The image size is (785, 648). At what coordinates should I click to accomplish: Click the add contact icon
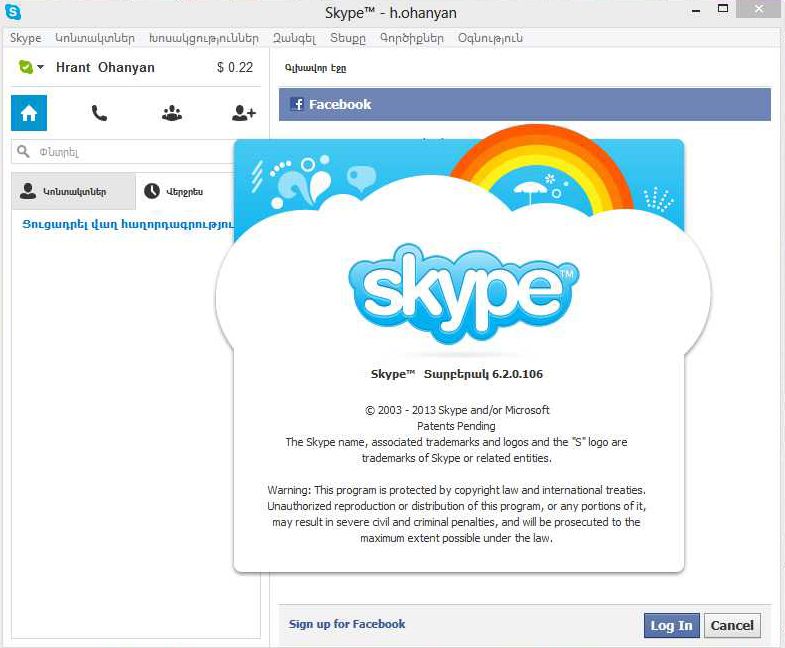(x=244, y=113)
